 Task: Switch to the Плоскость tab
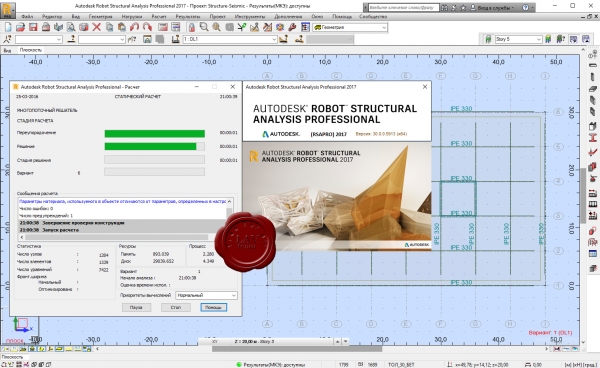31,50
